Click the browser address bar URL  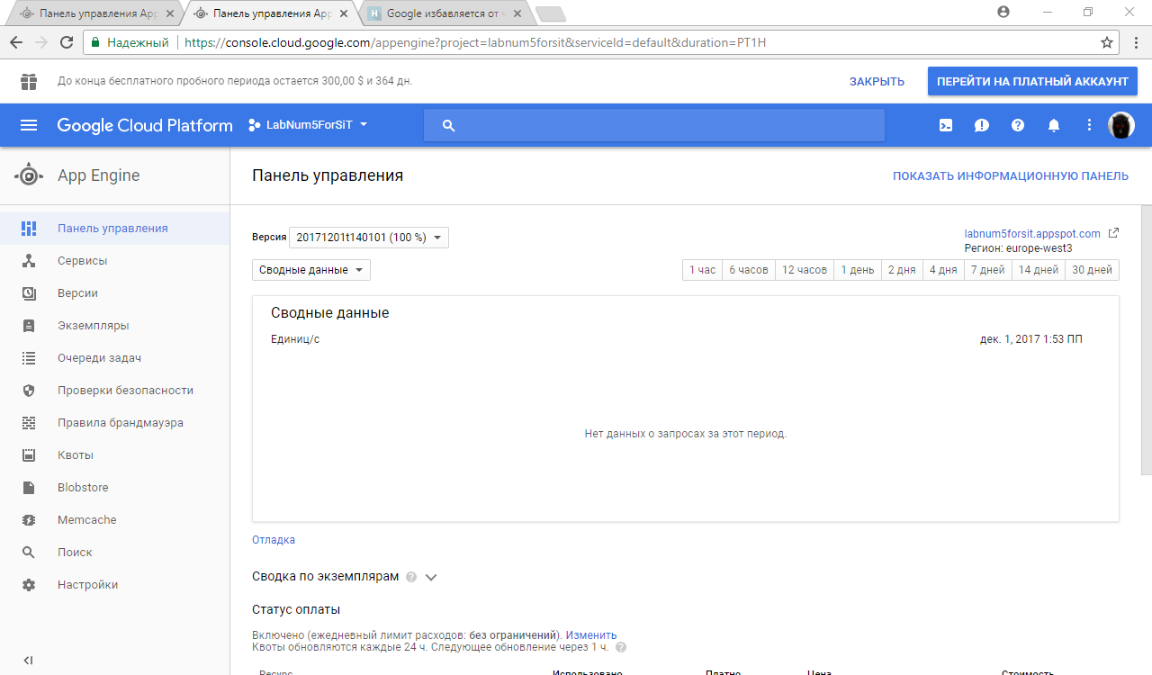(475, 43)
